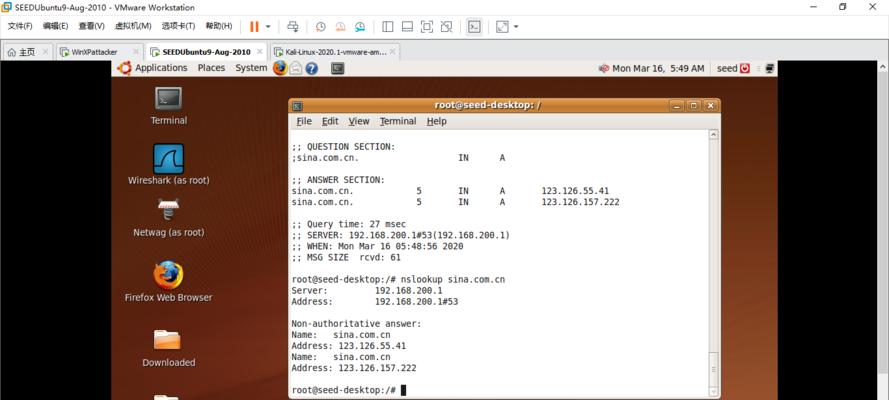Screen dimensions: 889x400
Task: Close the 主页 home tab
Action: [46, 52]
